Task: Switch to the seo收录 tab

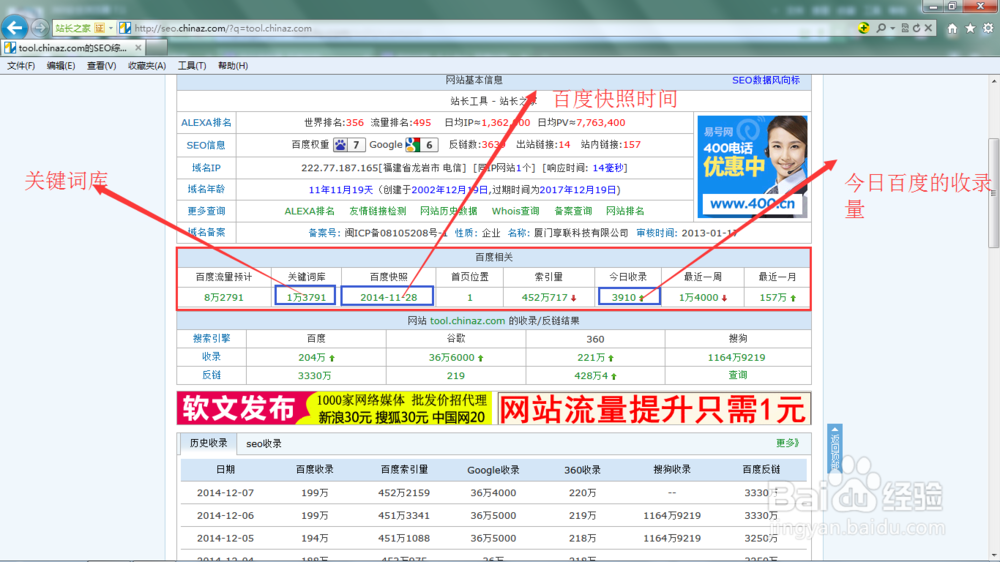Action: [x=264, y=444]
